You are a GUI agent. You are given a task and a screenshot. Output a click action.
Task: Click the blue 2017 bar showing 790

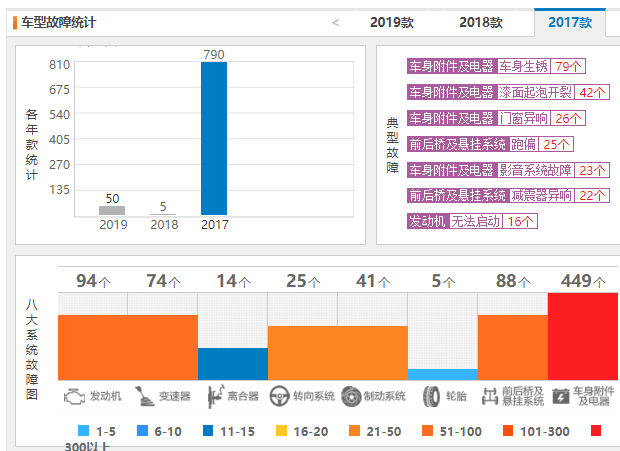tap(214, 138)
